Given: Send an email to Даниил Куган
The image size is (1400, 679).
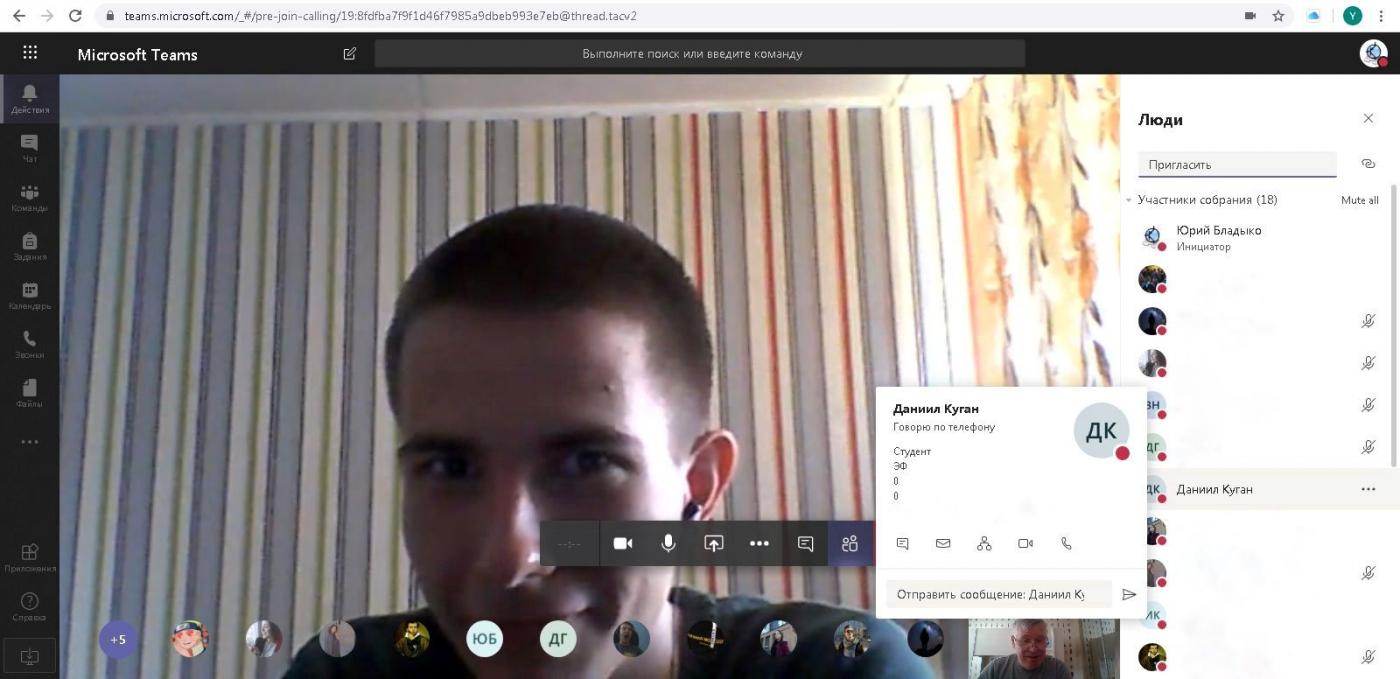Looking at the screenshot, I should 943,543.
